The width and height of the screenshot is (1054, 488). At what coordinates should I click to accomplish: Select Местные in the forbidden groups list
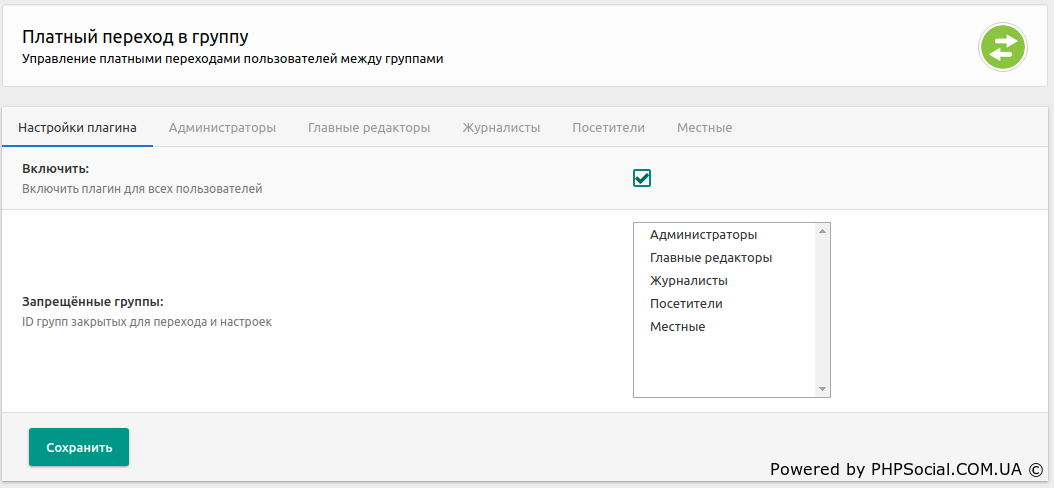coord(677,327)
